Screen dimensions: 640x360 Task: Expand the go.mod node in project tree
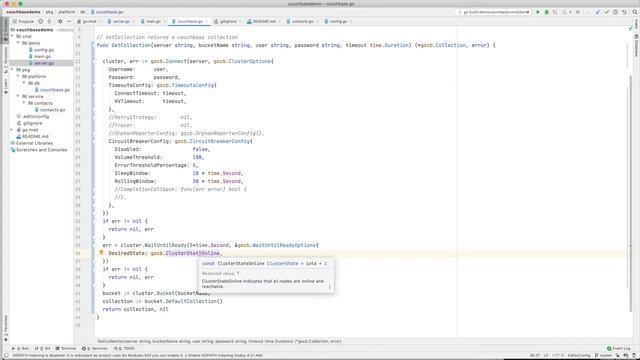pos(12,130)
